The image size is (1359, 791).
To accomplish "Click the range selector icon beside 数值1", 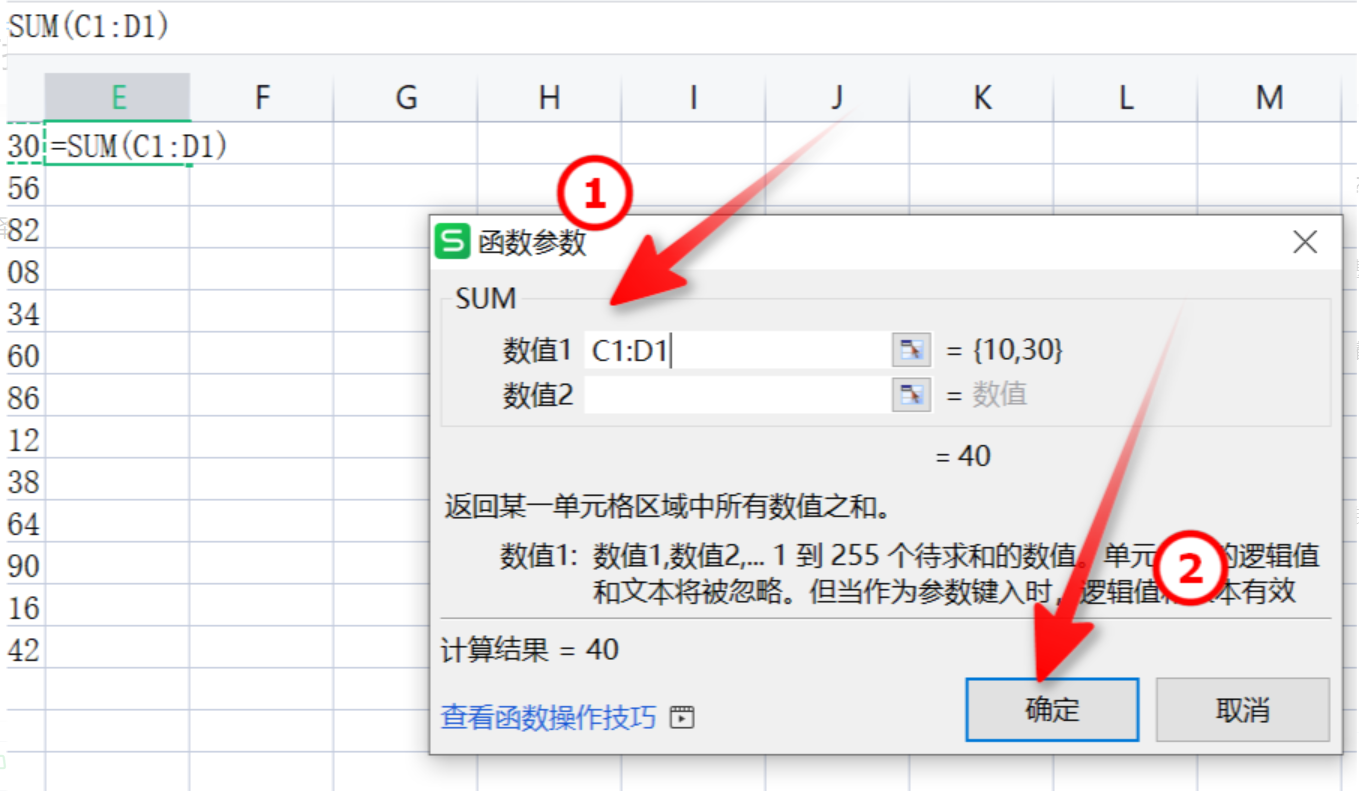I will coord(911,350).
